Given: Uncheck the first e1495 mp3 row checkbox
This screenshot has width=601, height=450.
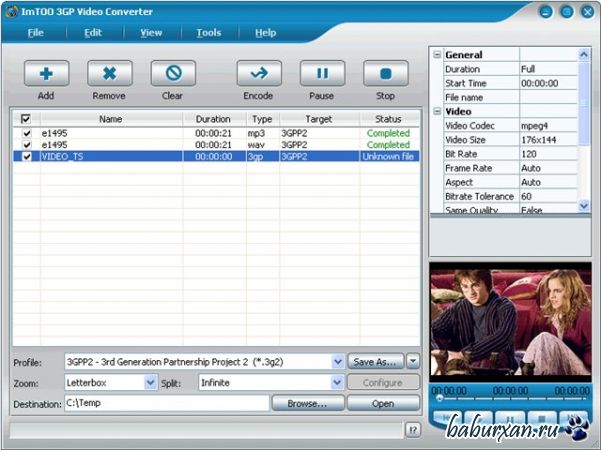Looking at the screenshot, I should point(27,133).
